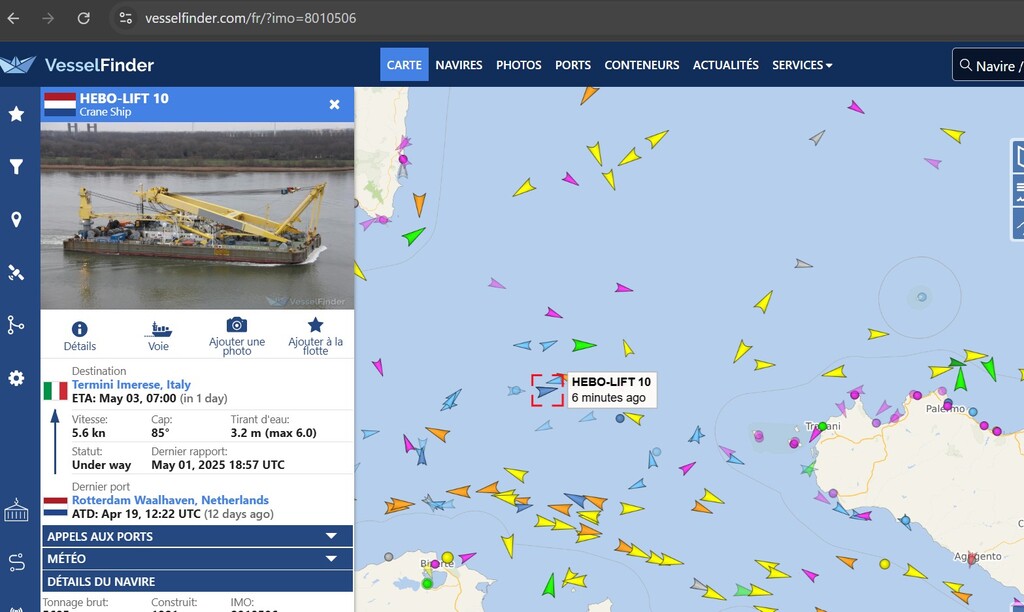Click the Palermo label on map
Screen dimensions: 1024x612
[x=945, y=409]
